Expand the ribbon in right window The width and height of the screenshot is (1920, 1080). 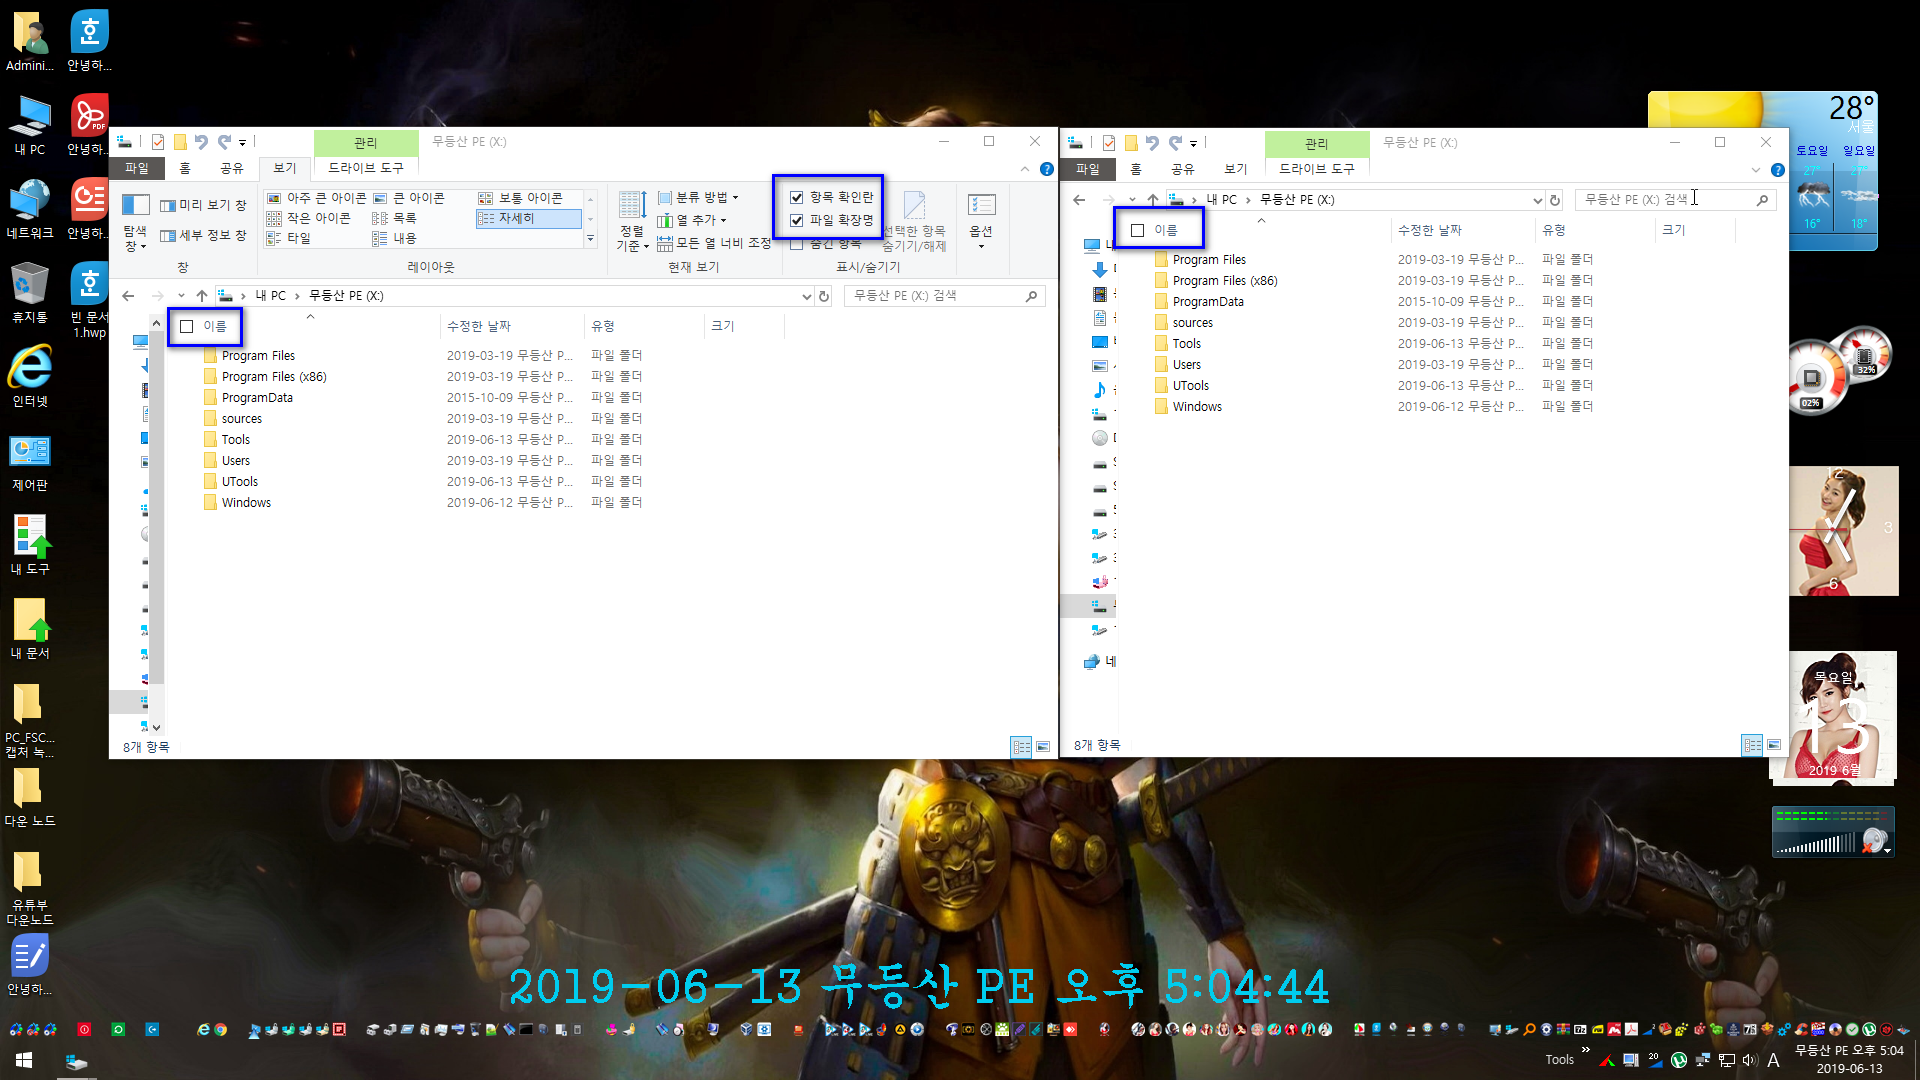[x=1755, y=170]
